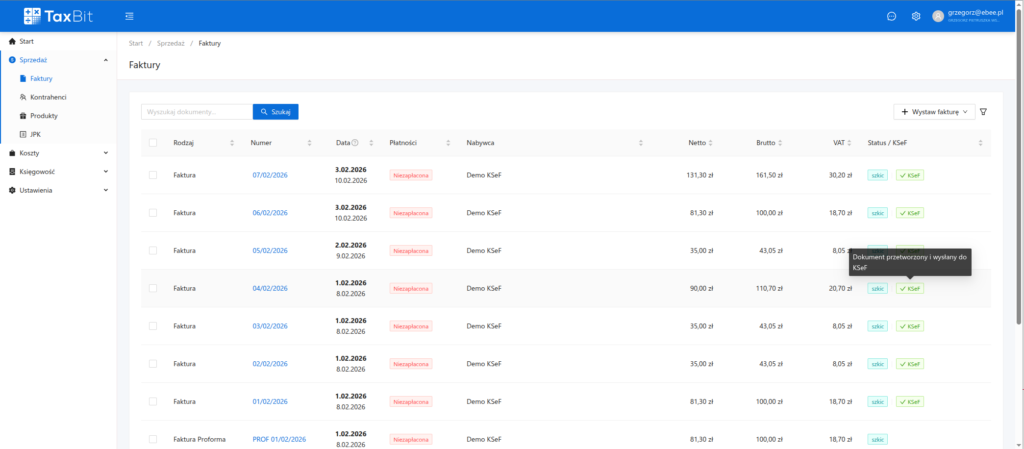This screenshot has width=1024, height=449.
Task: Go to Produkty in sidebar menu
Action: tap(44, 115)
